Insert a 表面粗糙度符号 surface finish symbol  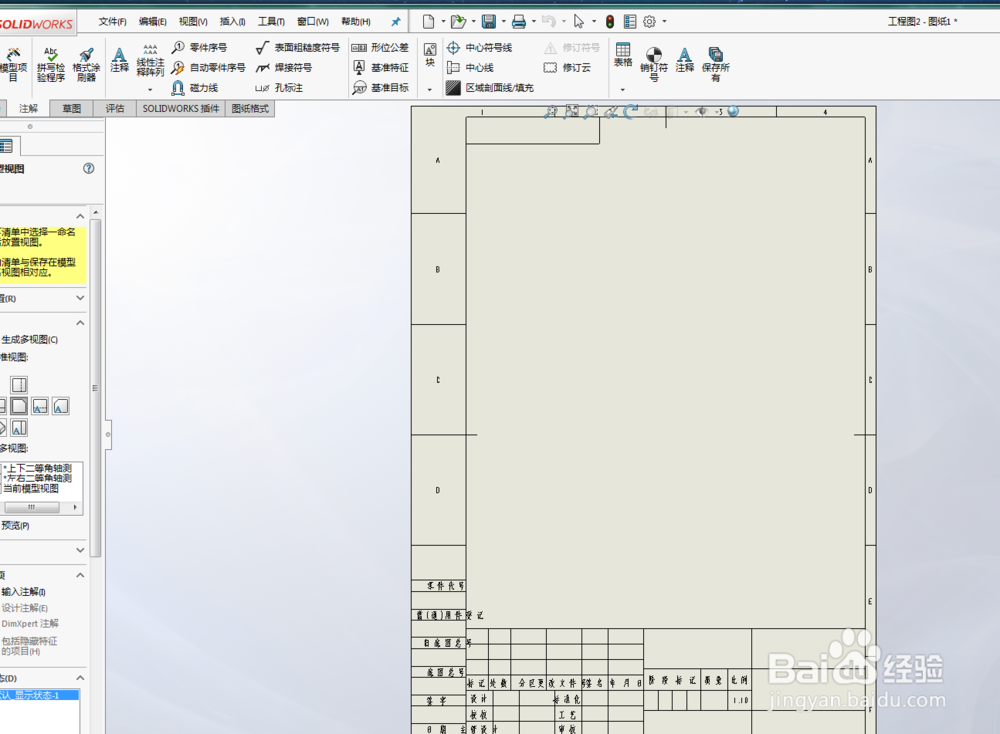297,47
